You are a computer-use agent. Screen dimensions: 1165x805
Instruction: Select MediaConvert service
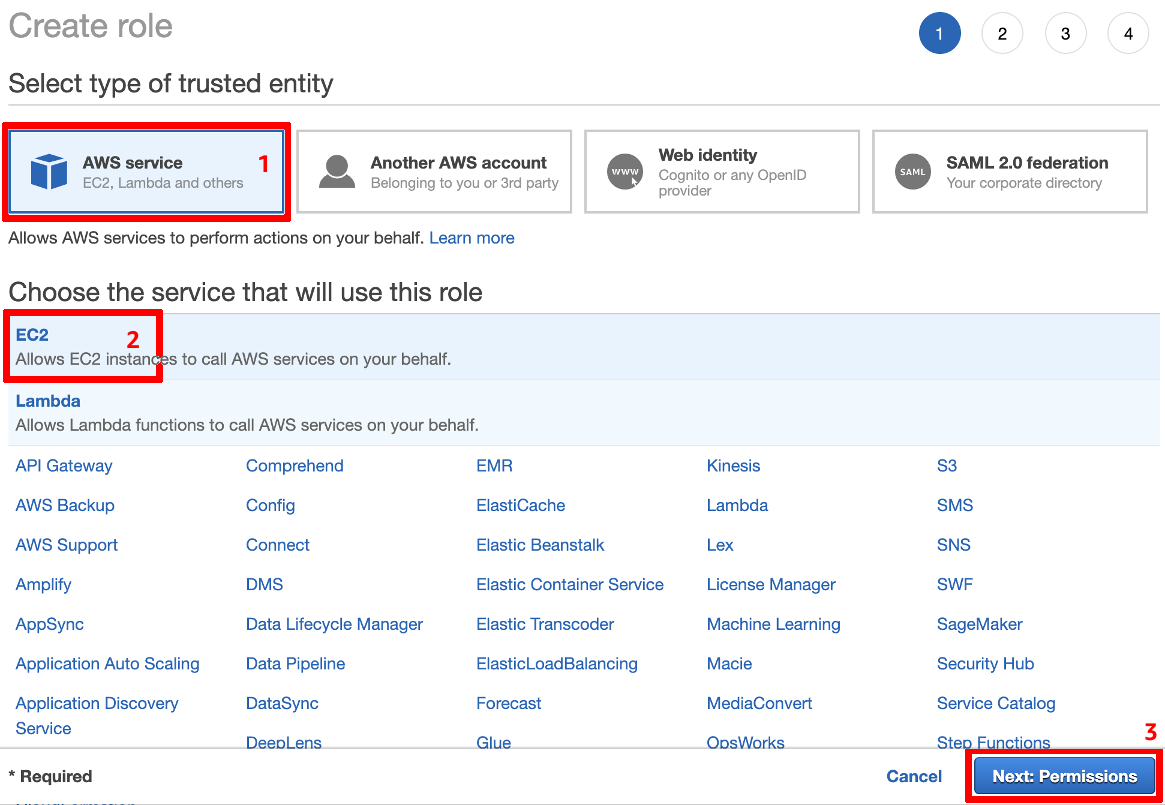[x=759, y=703]
